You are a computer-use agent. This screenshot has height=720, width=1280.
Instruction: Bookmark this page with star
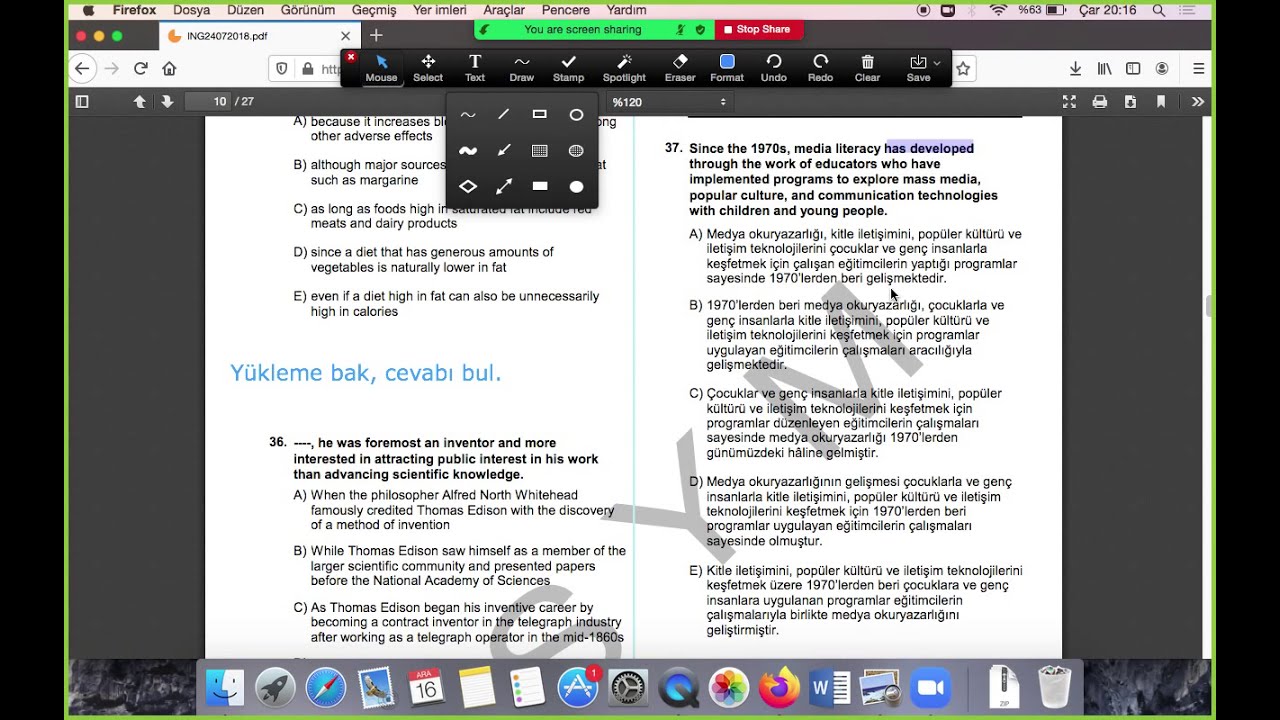(x=963, y=69)
